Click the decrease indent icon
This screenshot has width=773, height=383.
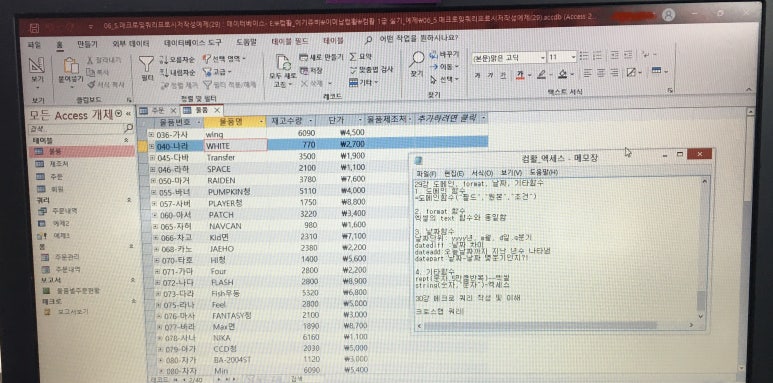[x=615, y=55]
